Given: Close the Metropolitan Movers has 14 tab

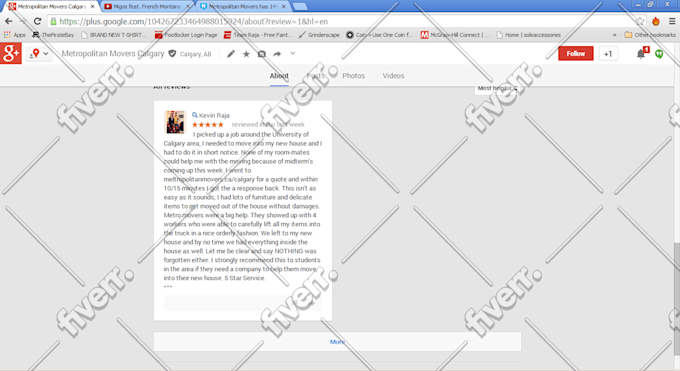Looking at the screenshot, I should [284, 7].
